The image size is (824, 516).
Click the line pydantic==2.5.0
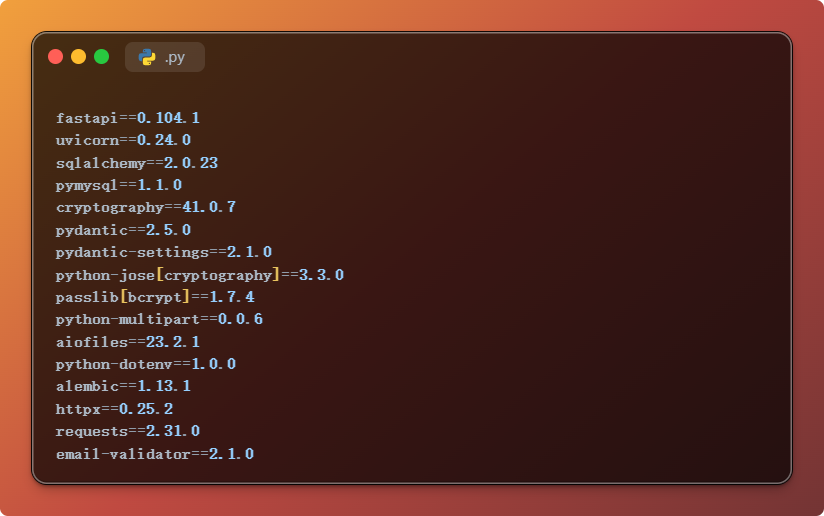[x=123, y=230]
